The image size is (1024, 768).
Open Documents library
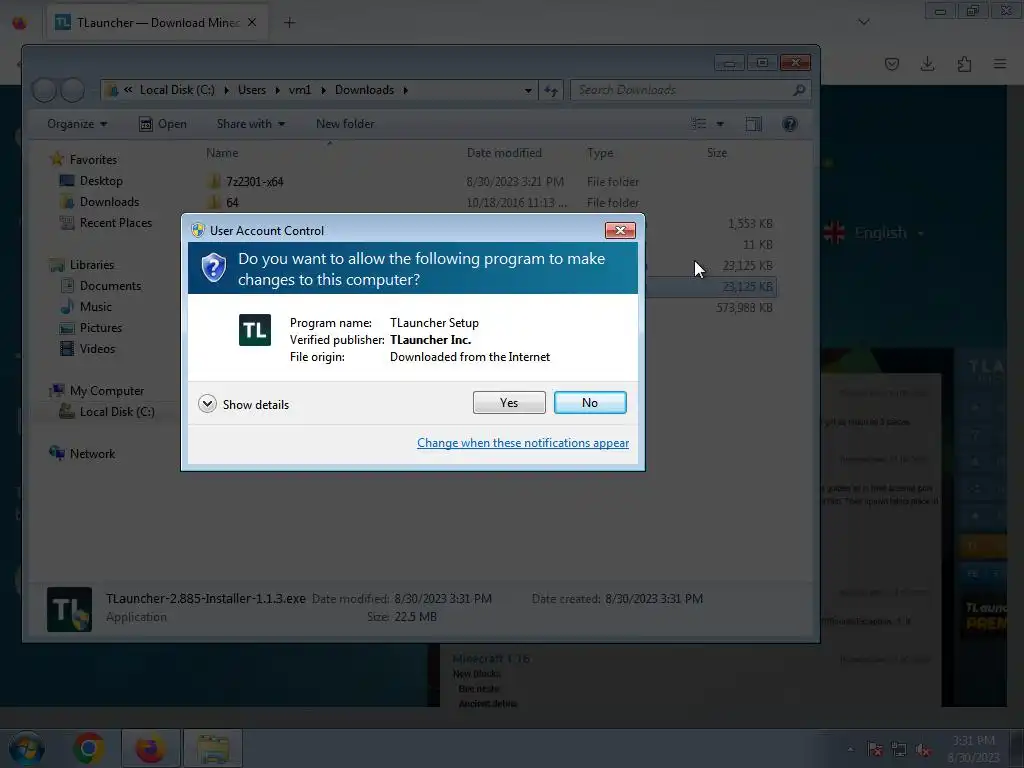pyautogui.click(x=110, y=285)
